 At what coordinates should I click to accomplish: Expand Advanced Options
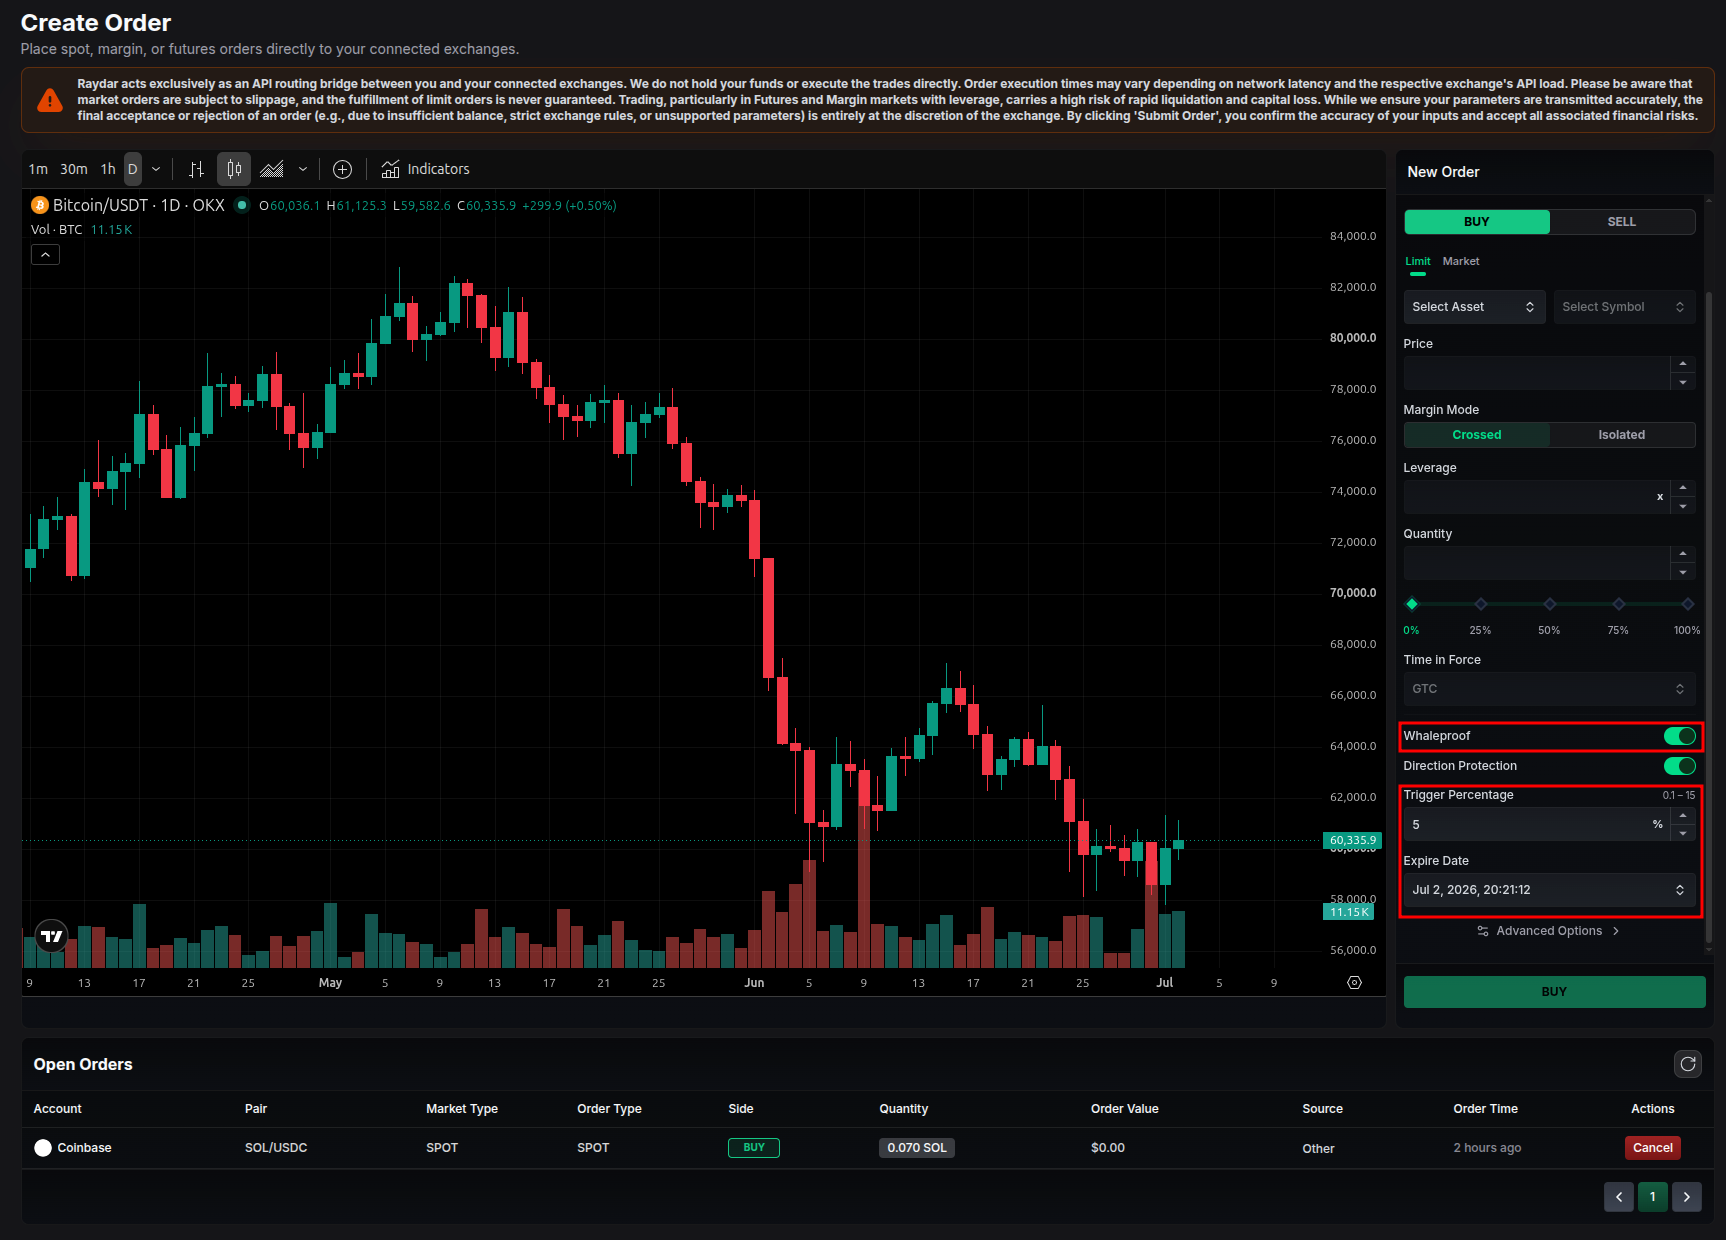pyautogui.click(x=1549, y=931)
